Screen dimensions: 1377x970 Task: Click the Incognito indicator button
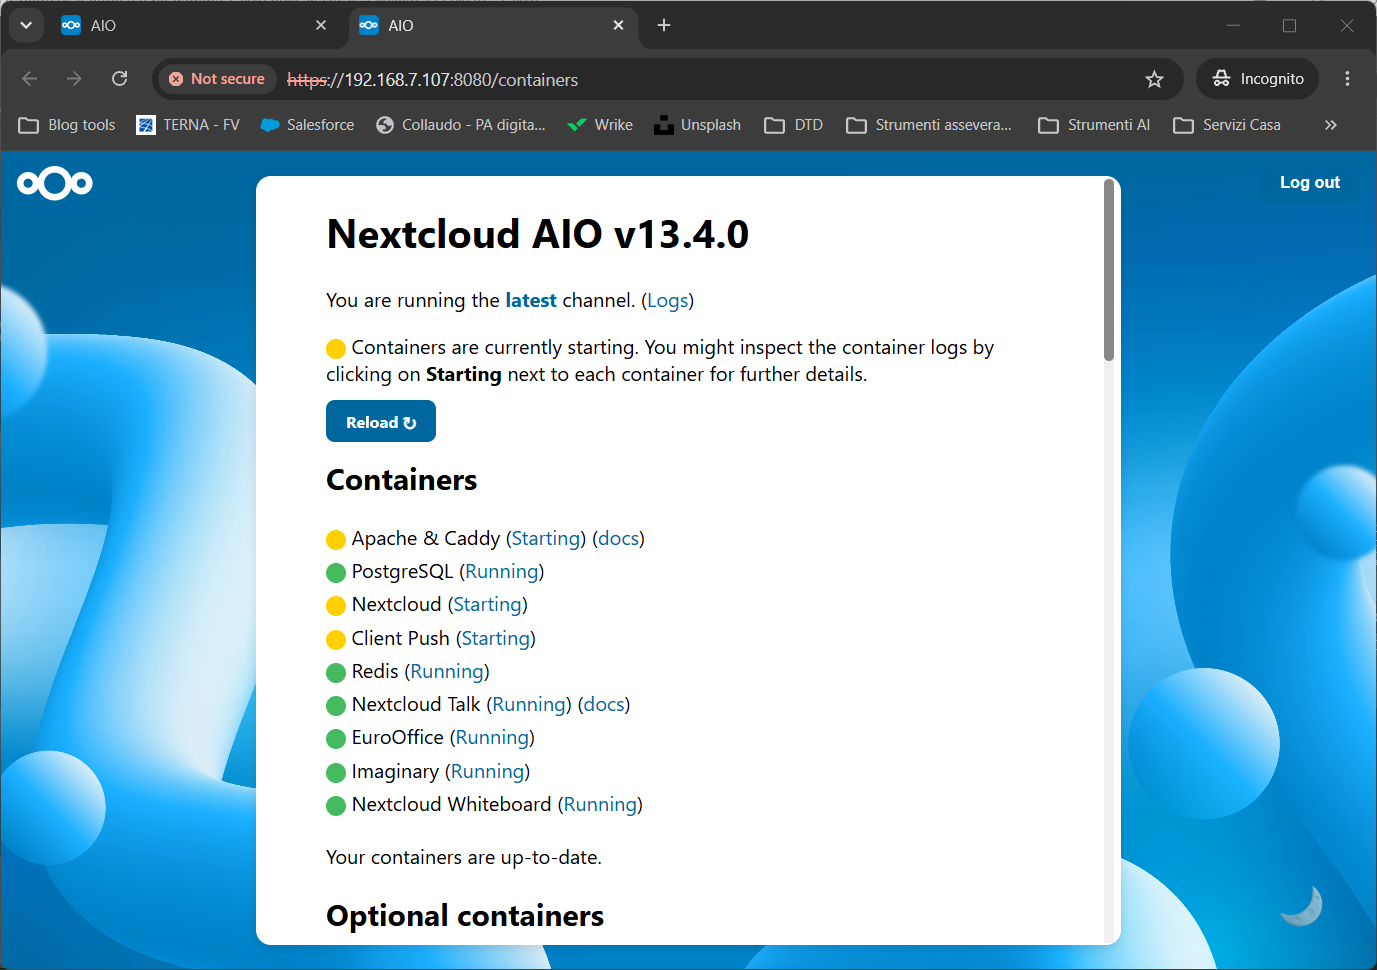[x=1257, y=79]
